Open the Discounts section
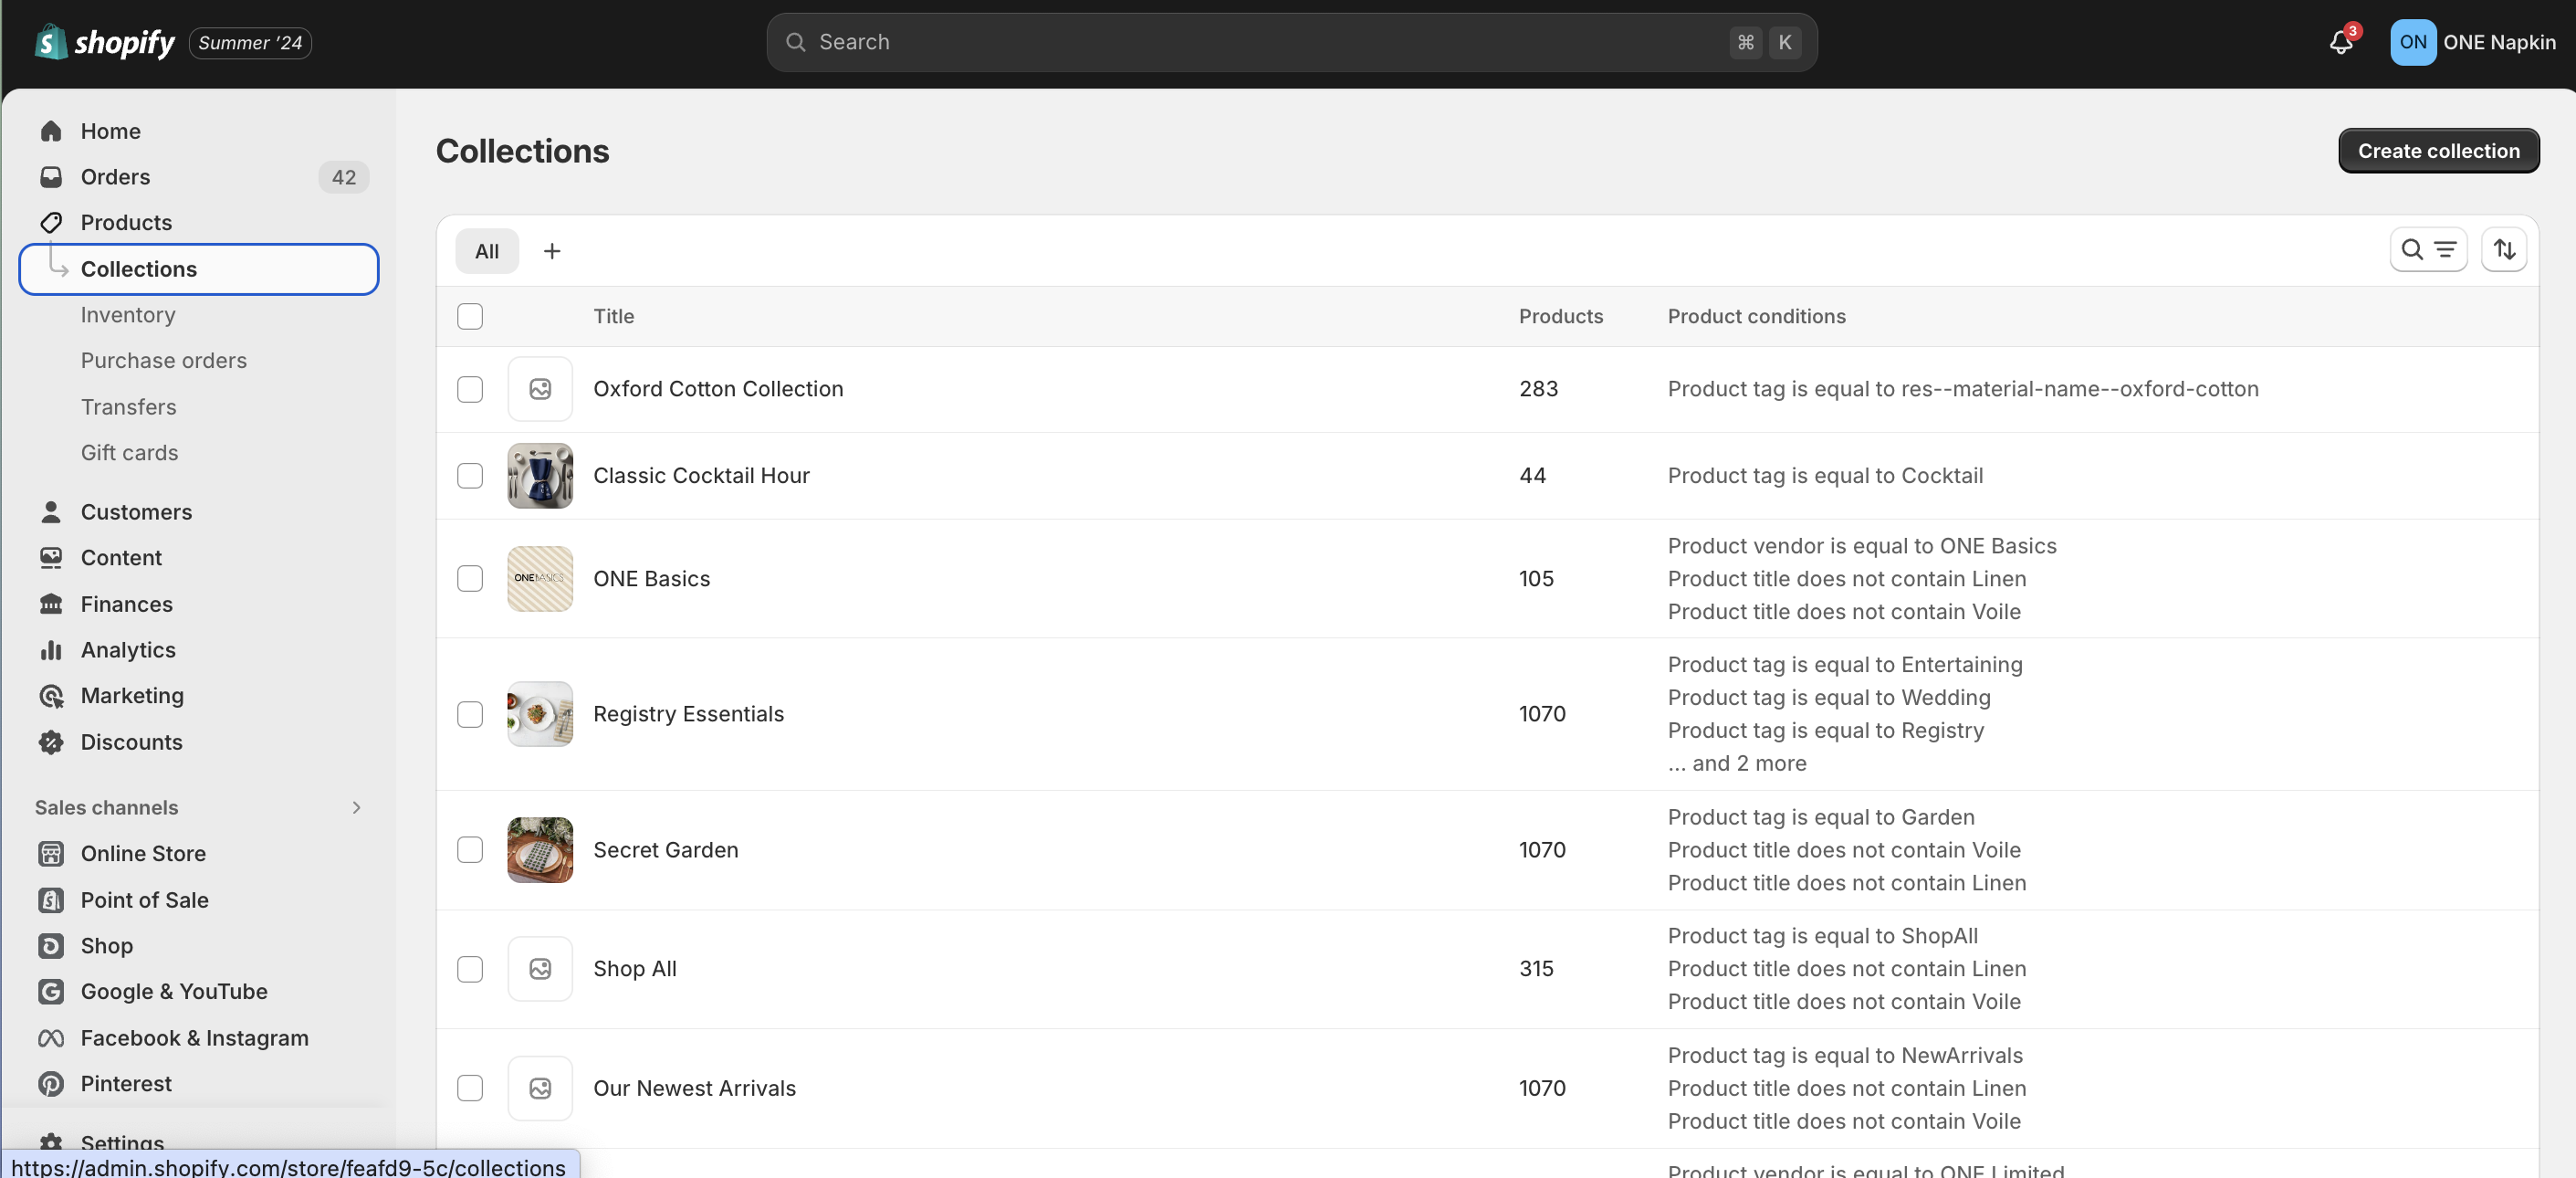The height and width of the screenshot is (1178, 2576). coord(130,742)
